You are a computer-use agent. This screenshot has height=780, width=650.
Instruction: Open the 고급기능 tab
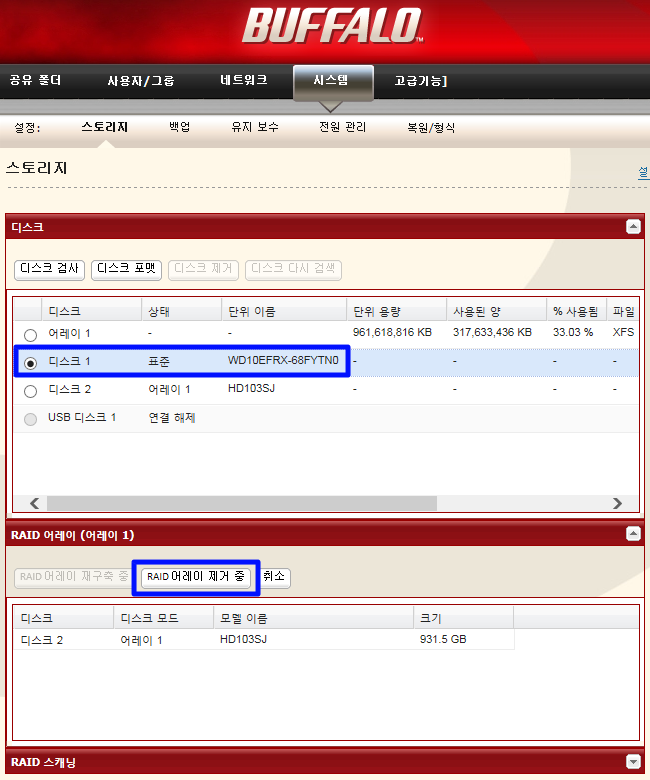click(421, 81)
